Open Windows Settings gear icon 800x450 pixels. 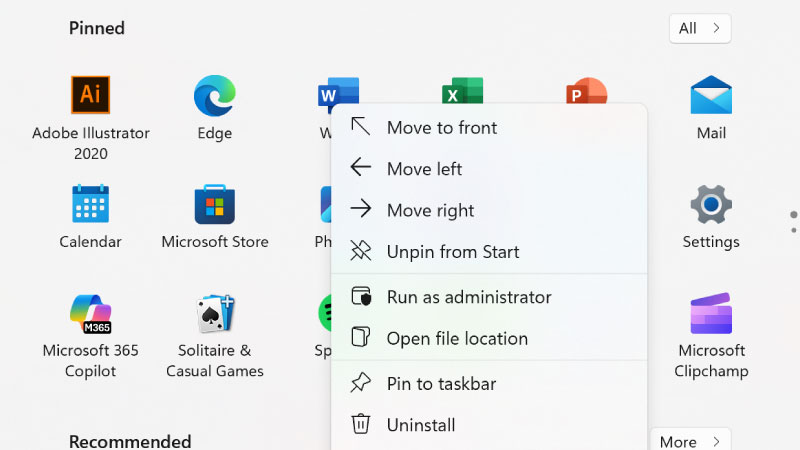click(711, 205)
